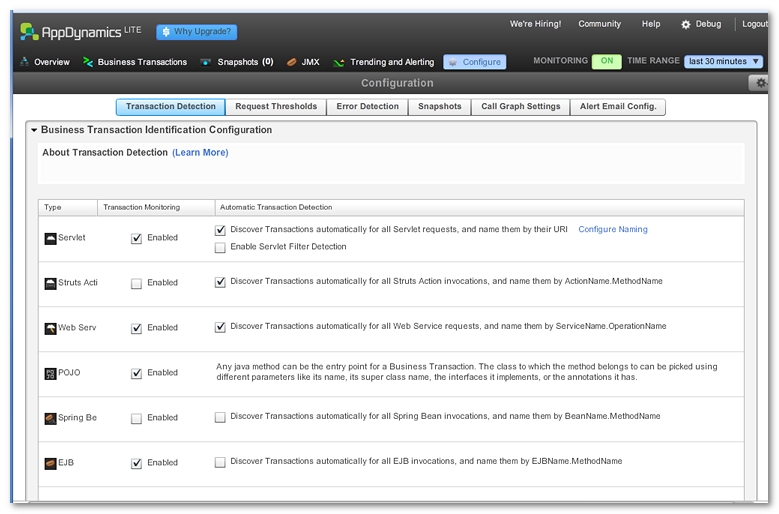Screen dimensions: 779x514
Task: Click the Why Upgrade? button
Action: point(197,32)
